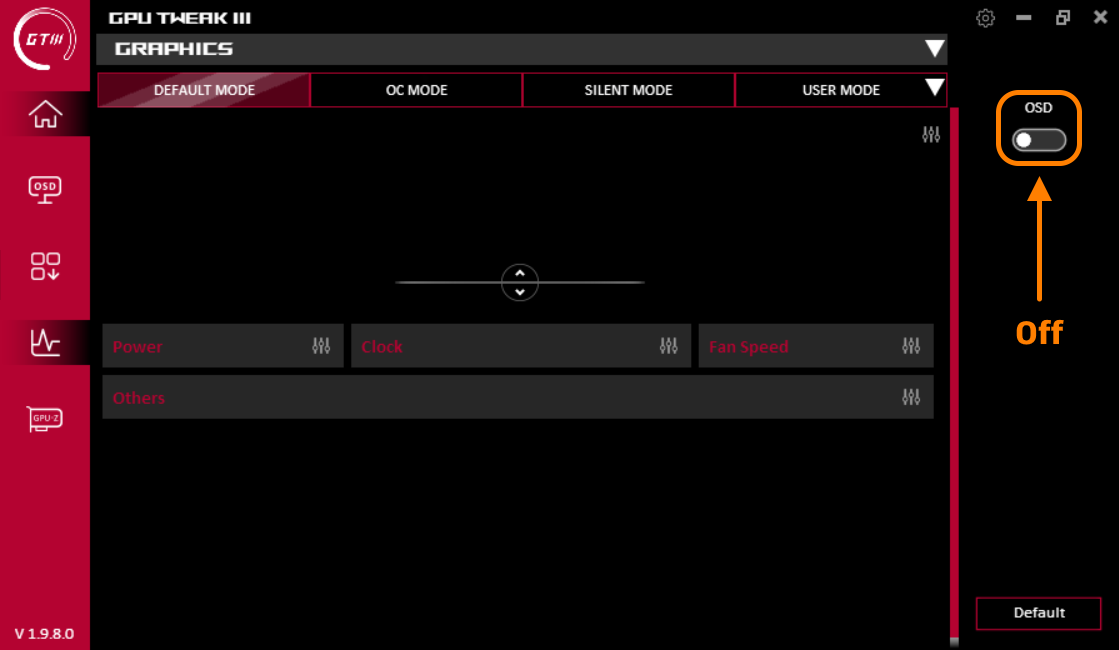Open the settings gear at top right
The image size is (1119, 650).
(985, 17)
